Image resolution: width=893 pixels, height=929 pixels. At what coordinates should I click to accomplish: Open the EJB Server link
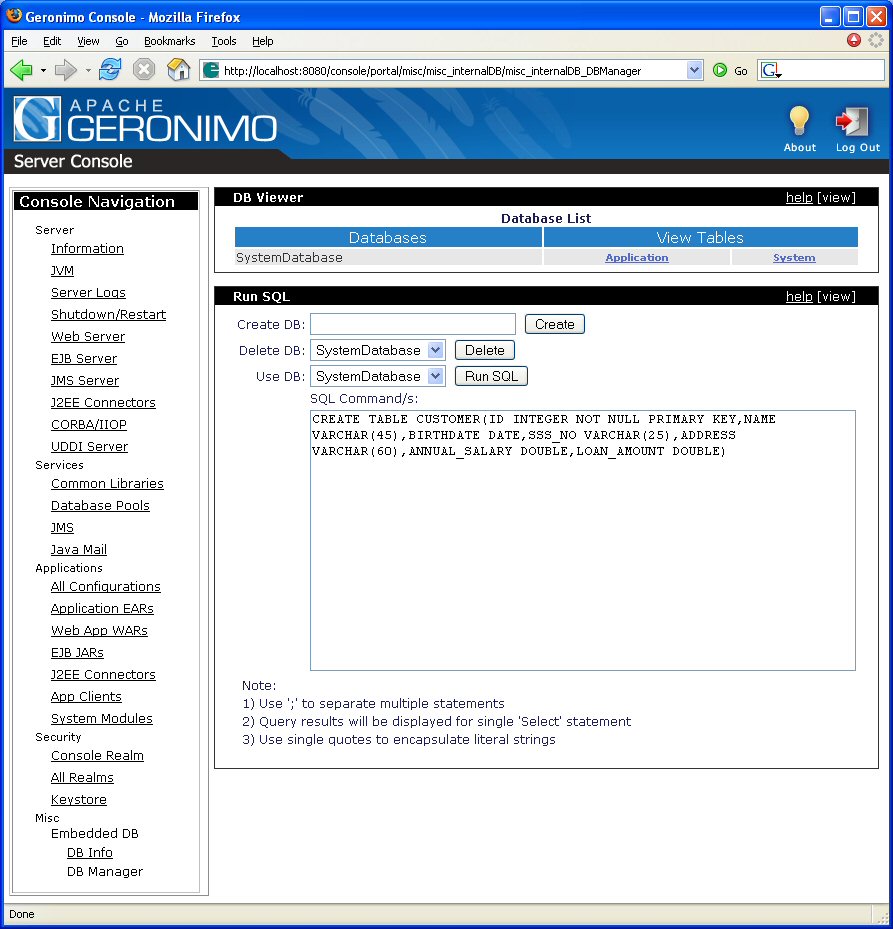84,358
